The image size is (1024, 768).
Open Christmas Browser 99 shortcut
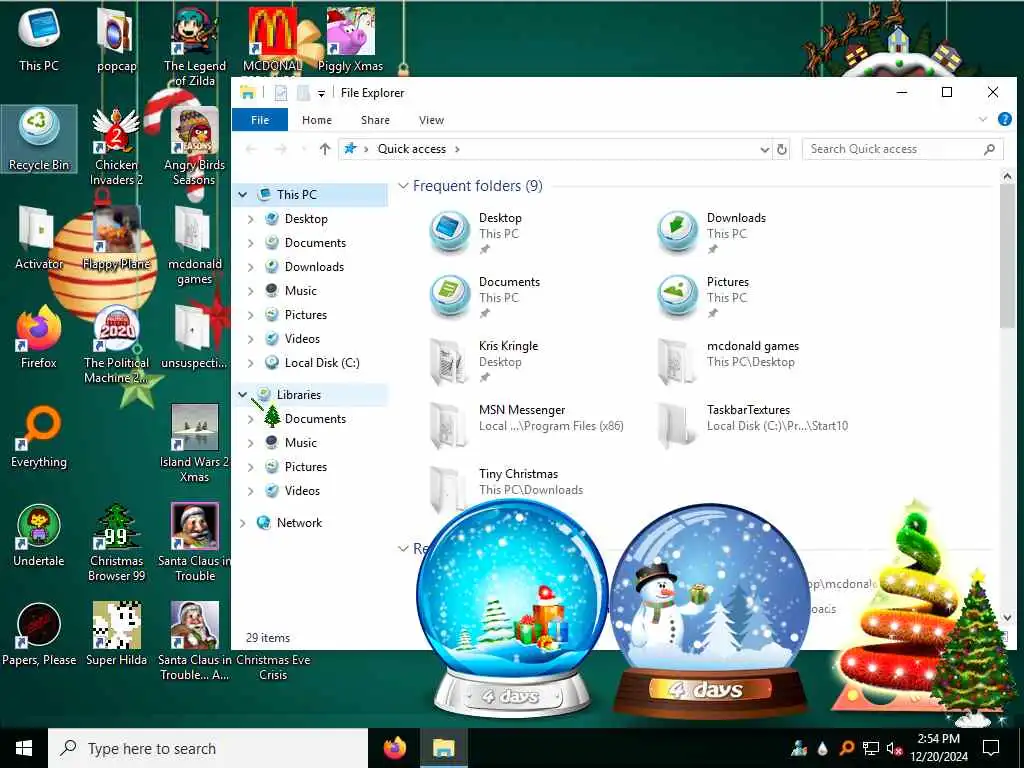click(116, 543)
